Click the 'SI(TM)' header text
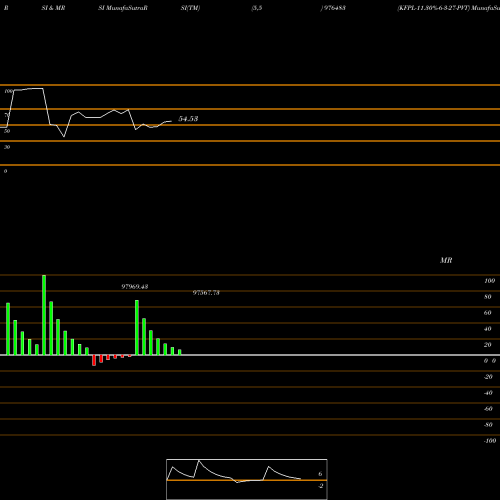Image resolution: width=500 pixels, height=500 pixels. tap(190, 8)
